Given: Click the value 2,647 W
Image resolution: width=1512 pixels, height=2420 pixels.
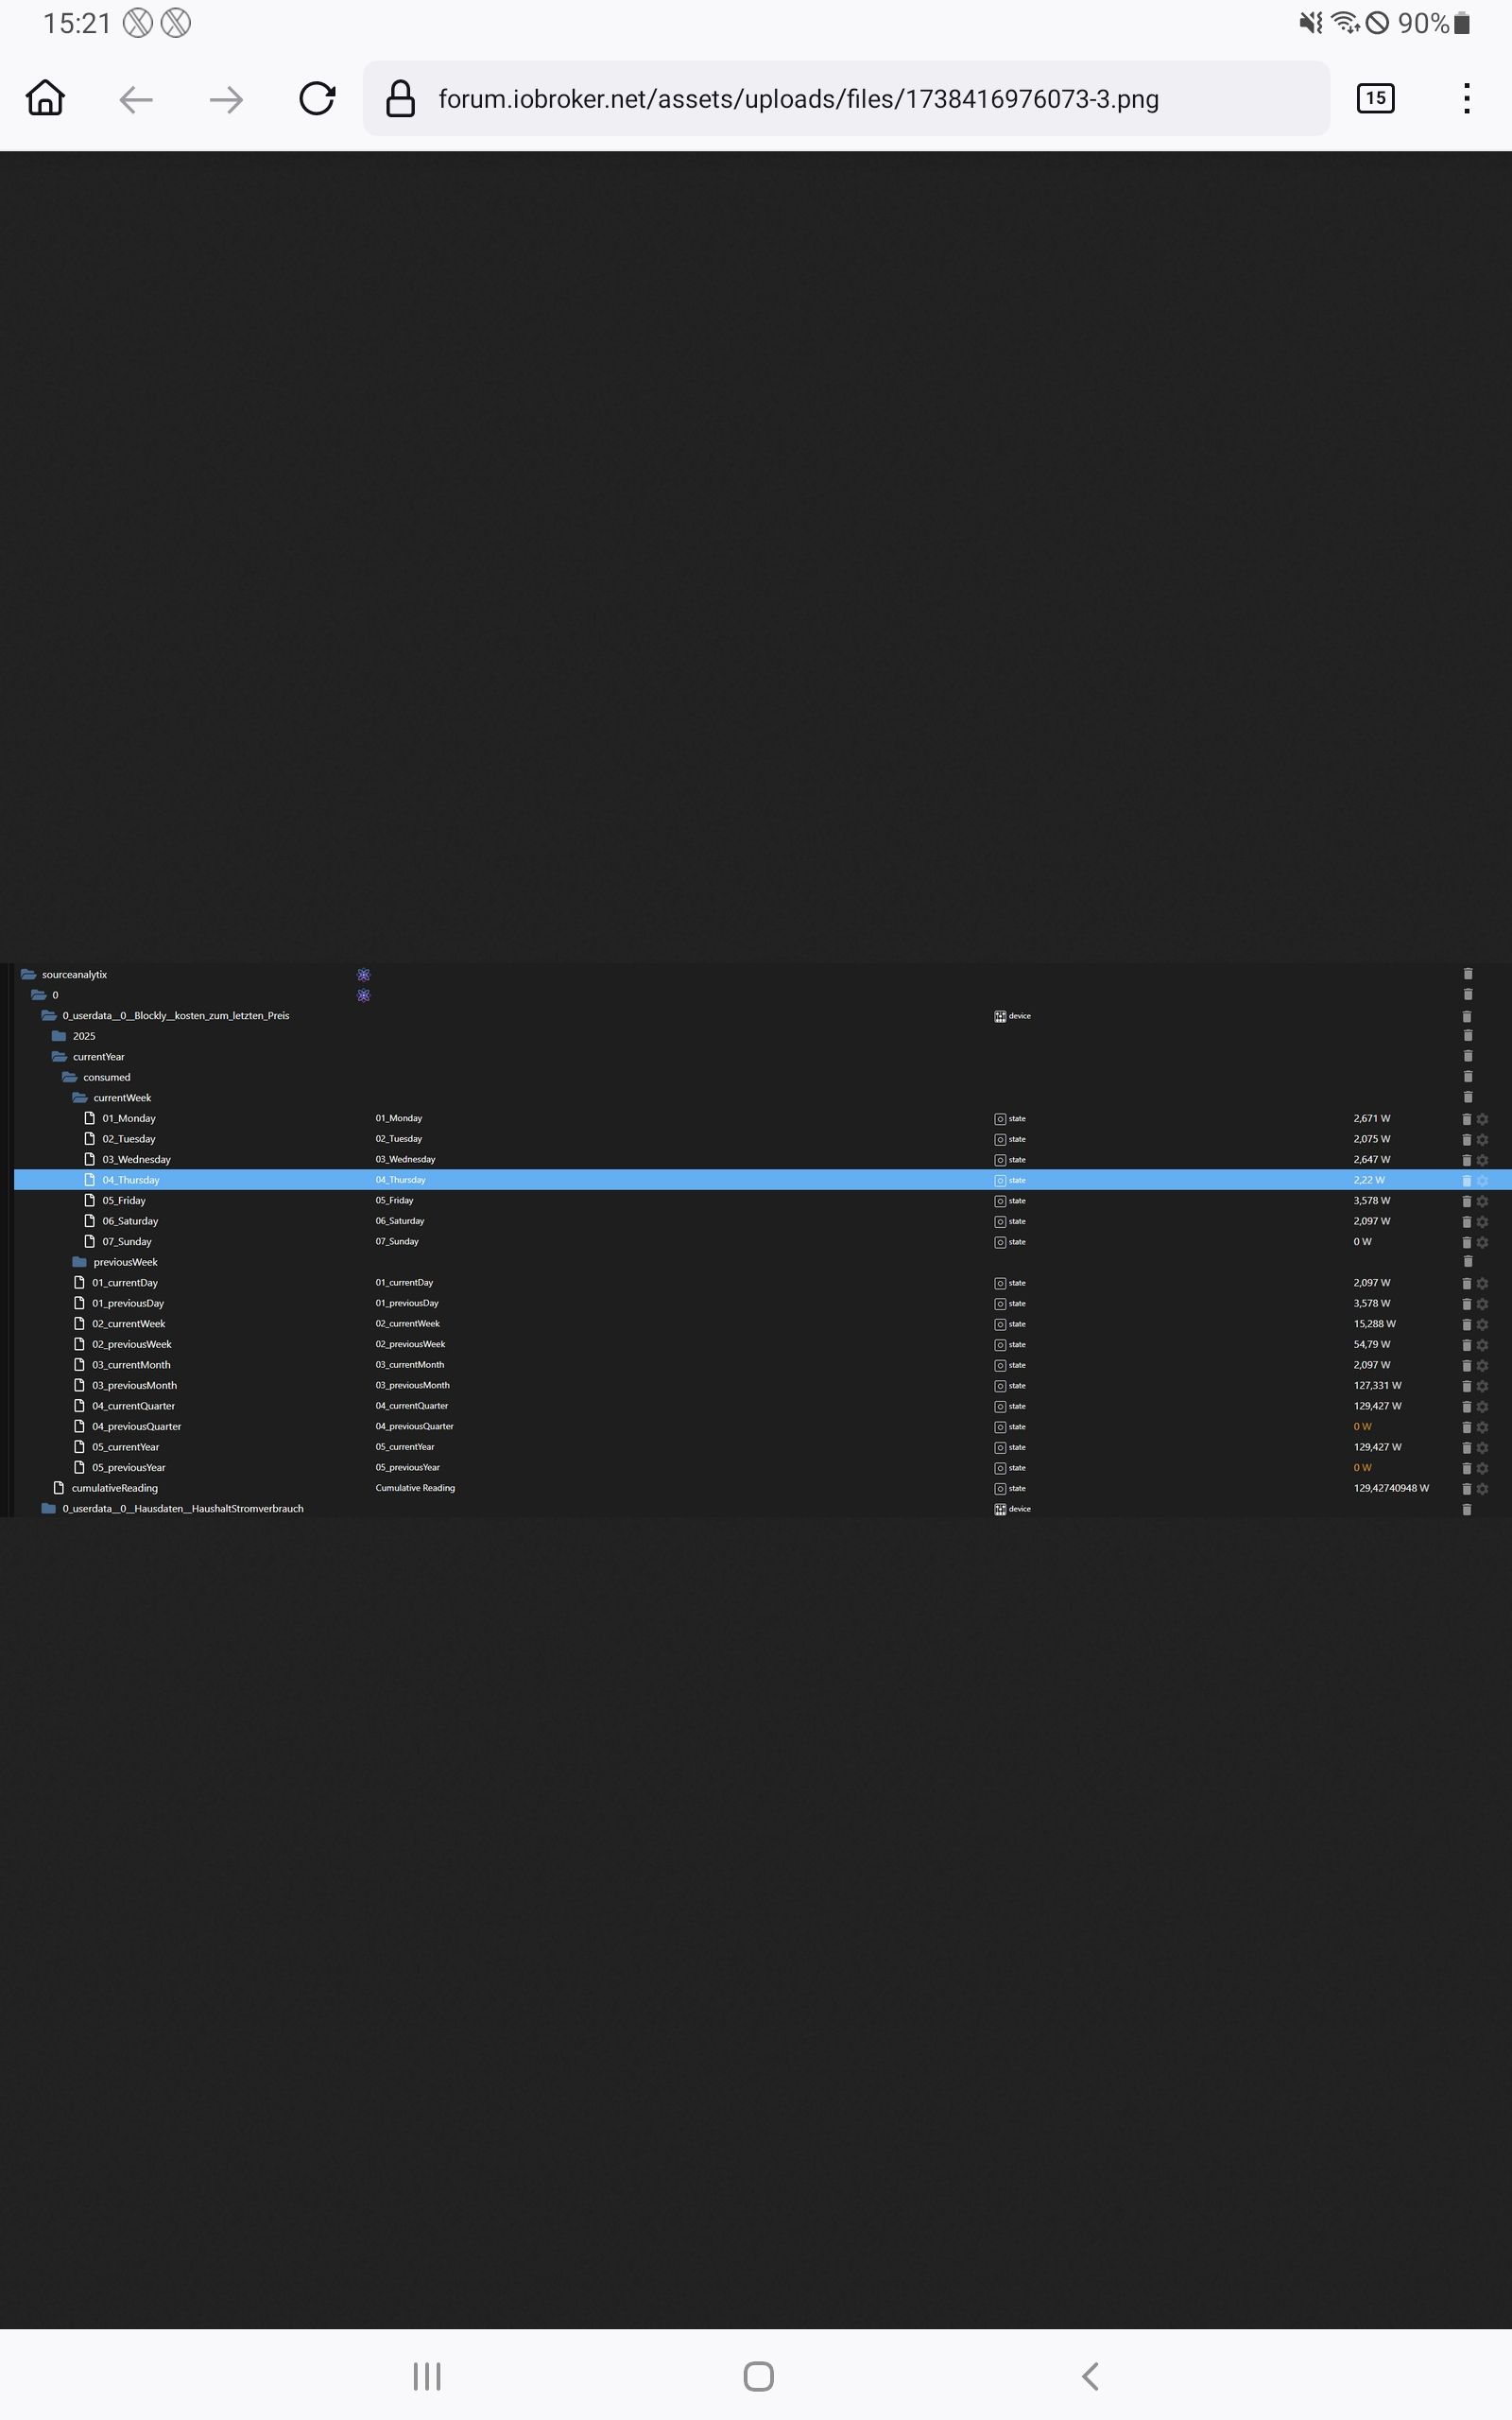Looking at the screenshot, I should 1372,1160.
